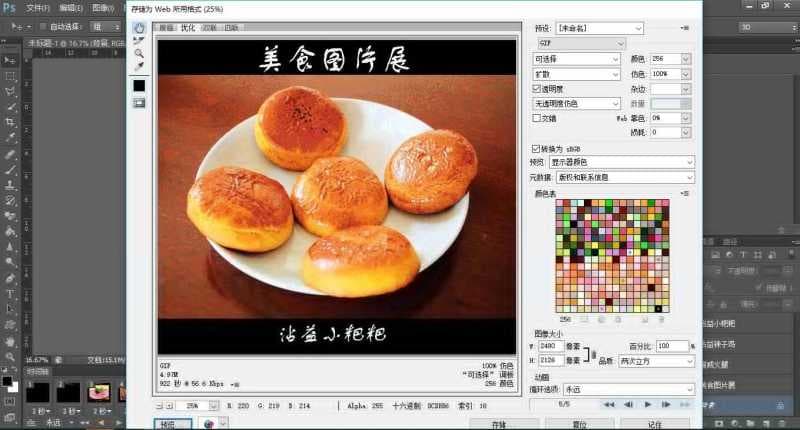Toggle the 透明度 transparency checkbox
The height and width of the screenshot is (430, 800).
click(536, 89)
